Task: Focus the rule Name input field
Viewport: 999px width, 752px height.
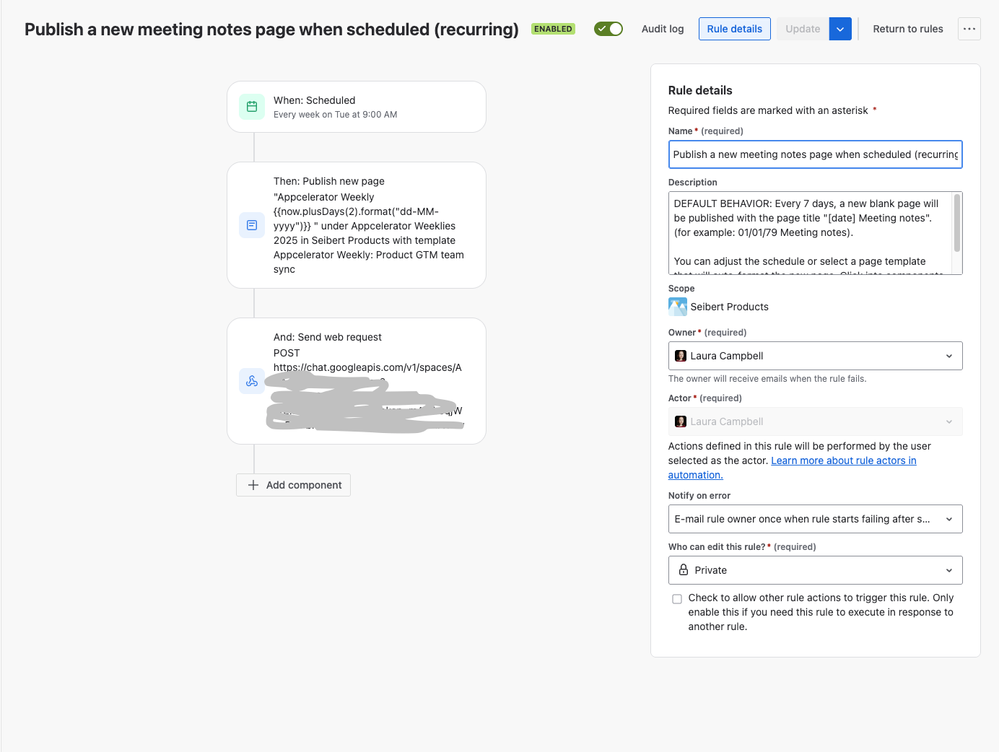Action: 815,154
